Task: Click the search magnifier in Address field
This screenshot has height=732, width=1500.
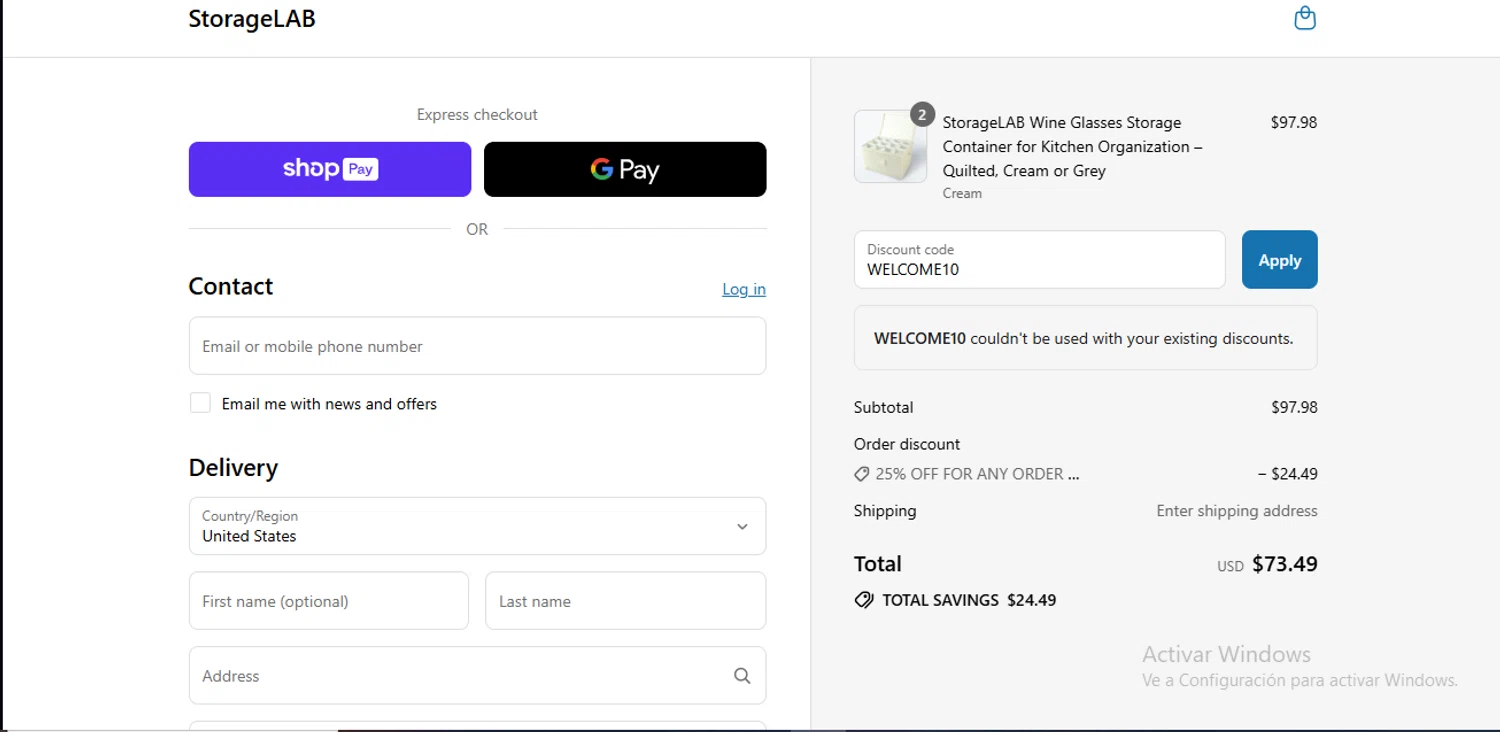Action: pyautogui.click(x=742, y=676)
